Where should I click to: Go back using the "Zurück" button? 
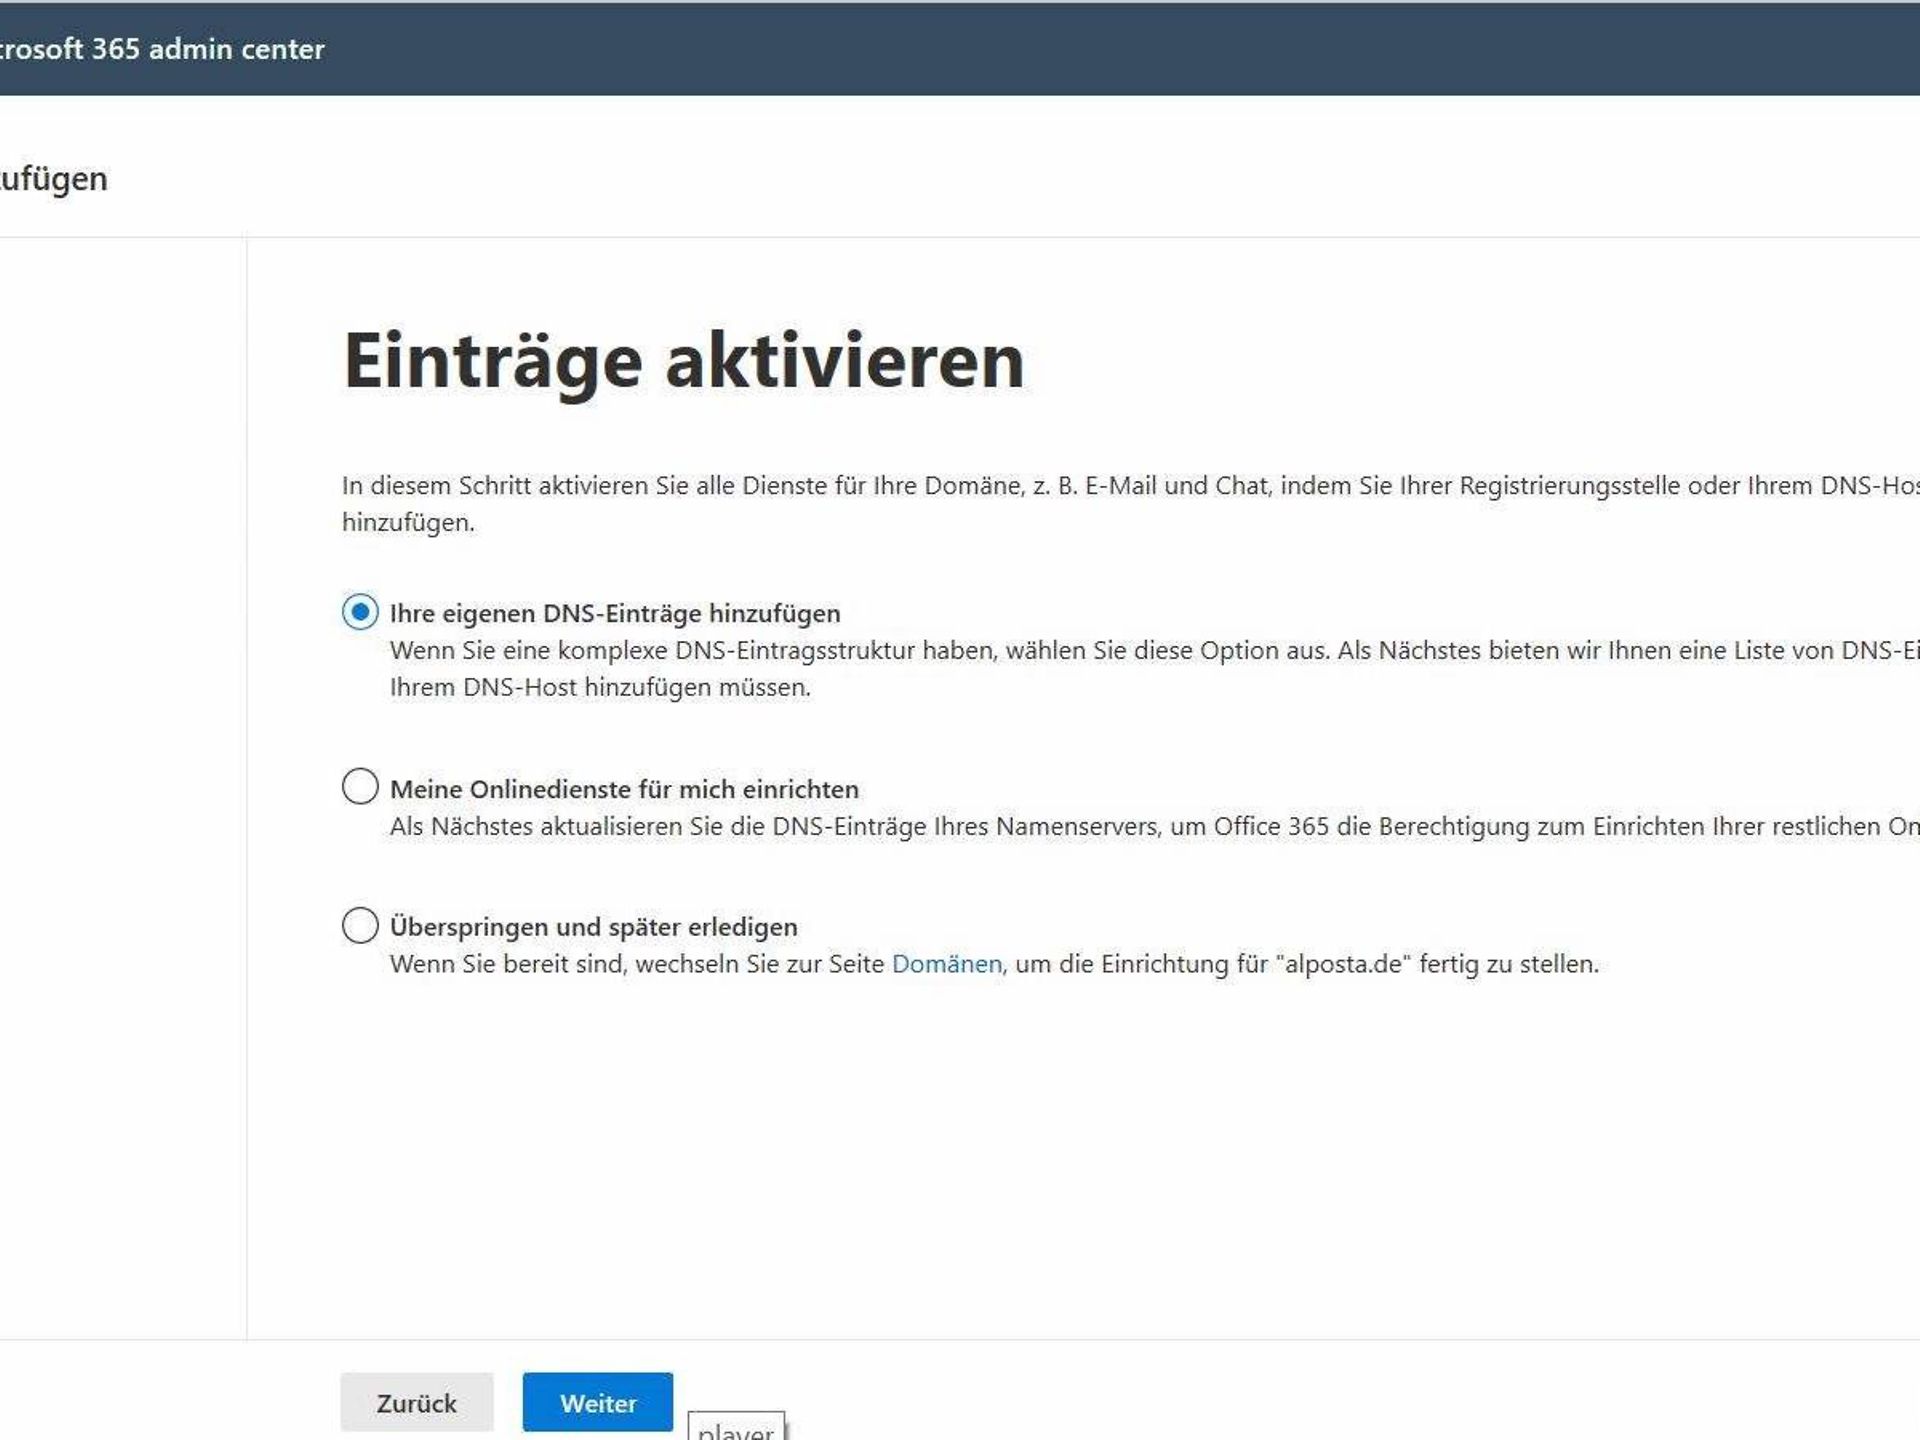click(417, 1403)
